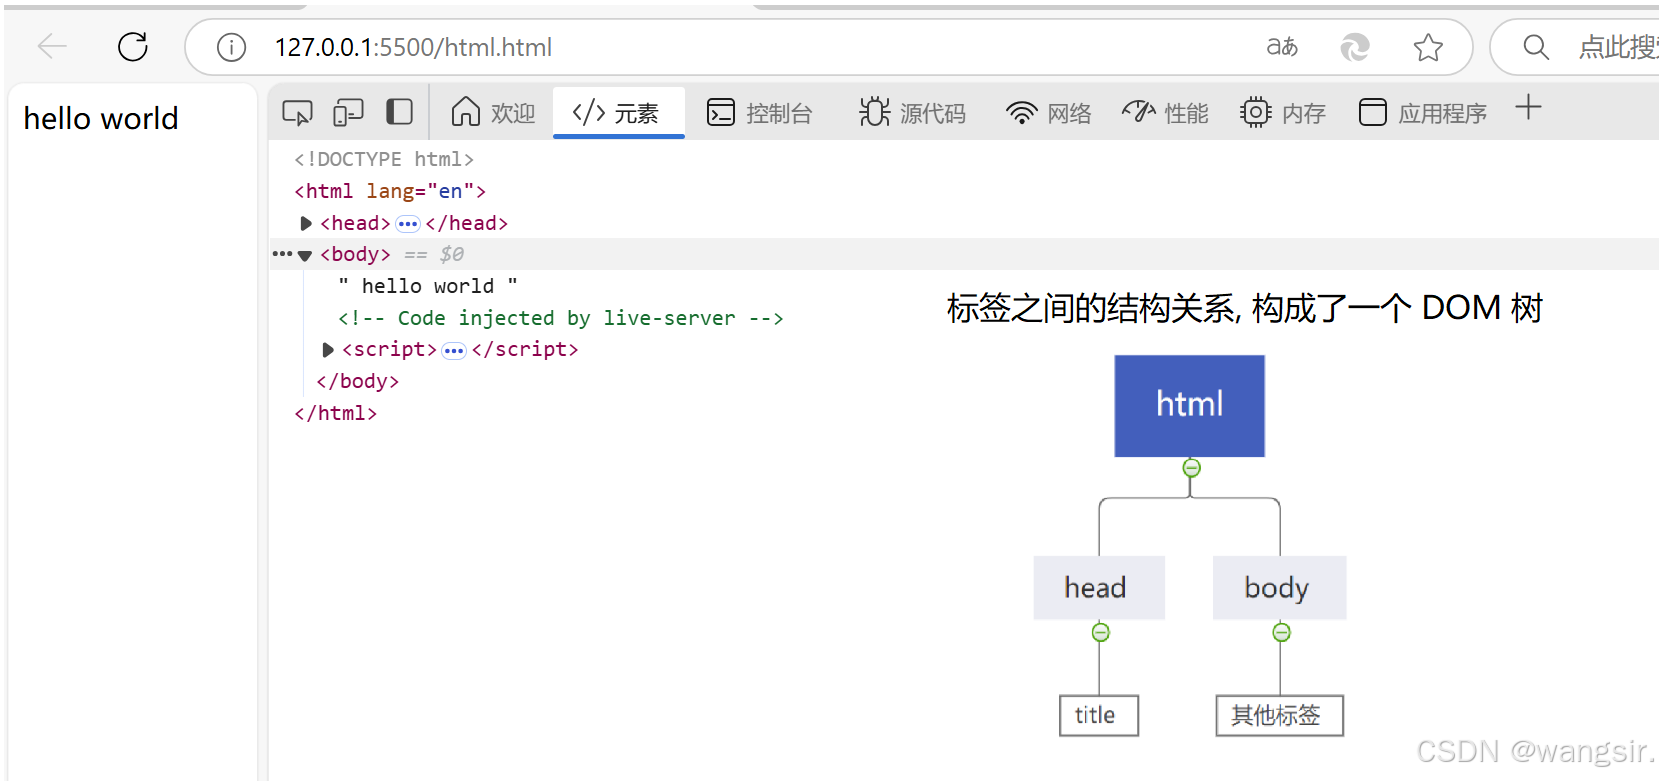Open the 源代码 sources tab

(912, 113)
